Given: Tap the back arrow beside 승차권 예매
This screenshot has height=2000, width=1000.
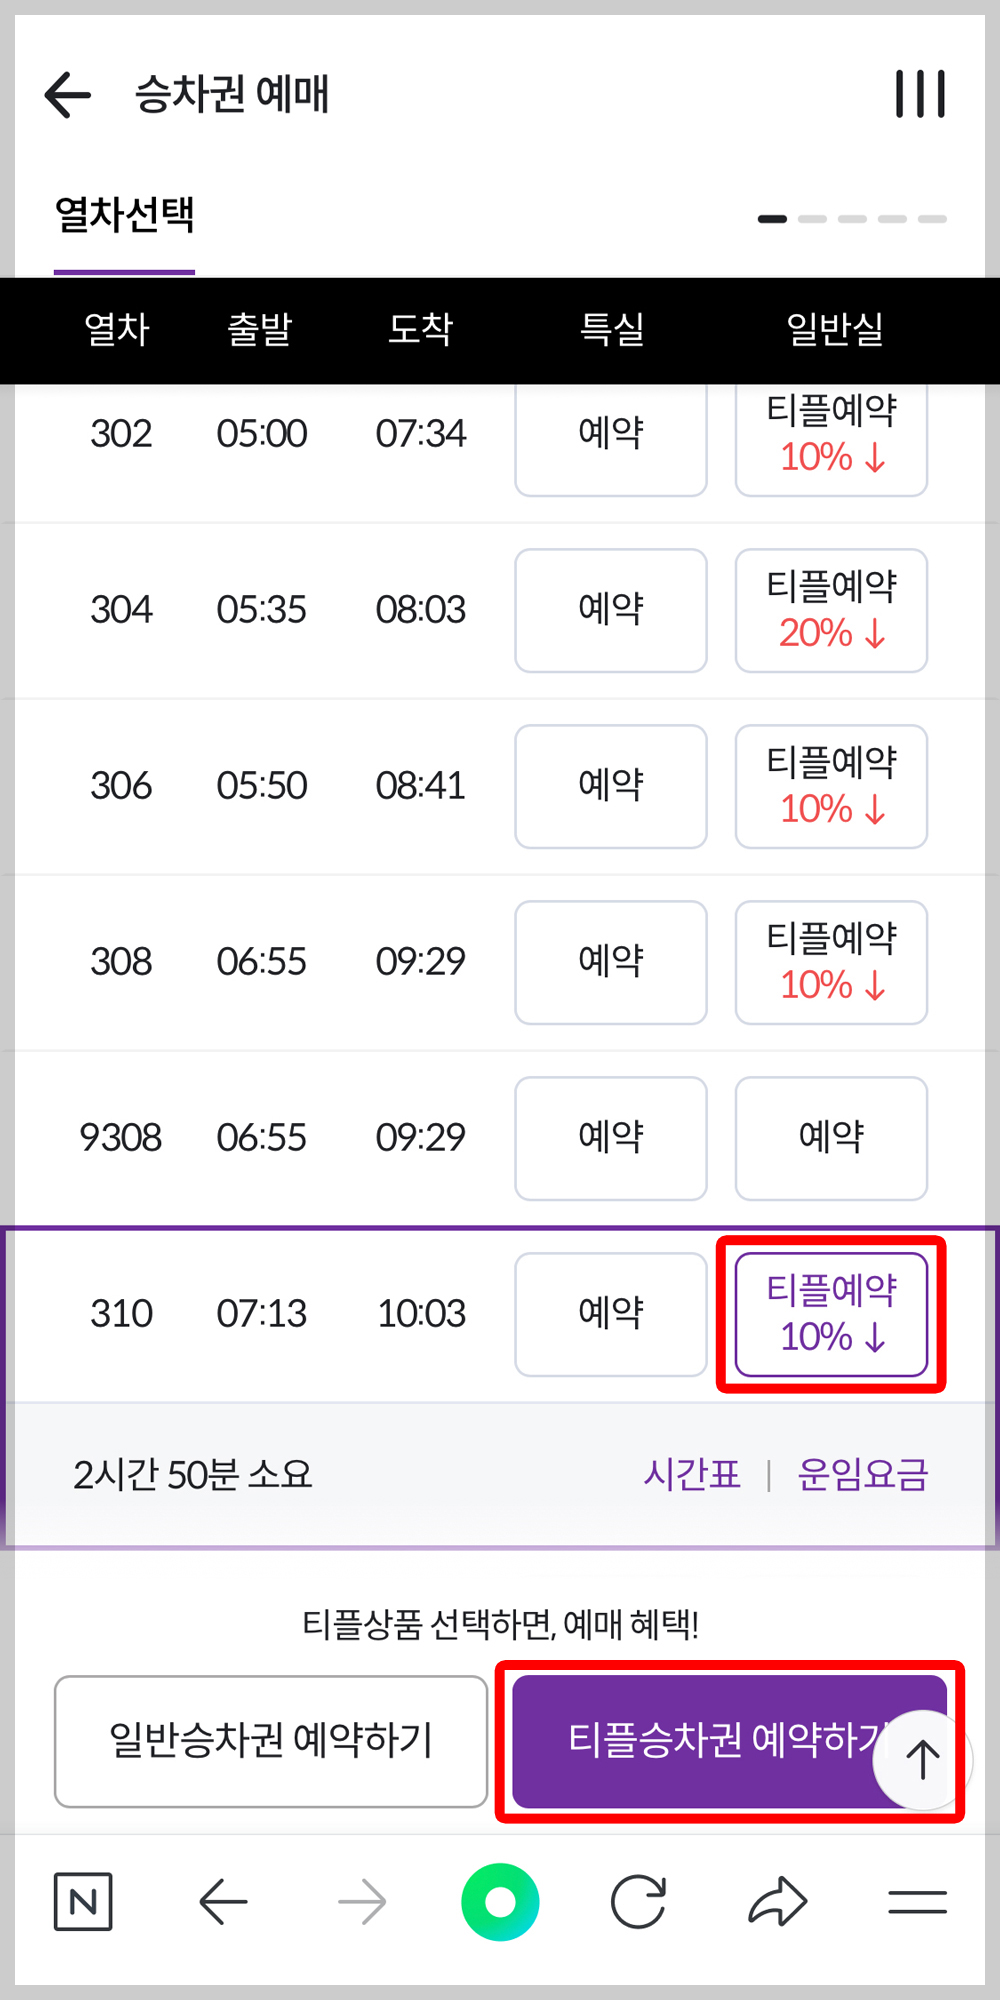Looking at the screenshot, I should [x=66, y=94].
